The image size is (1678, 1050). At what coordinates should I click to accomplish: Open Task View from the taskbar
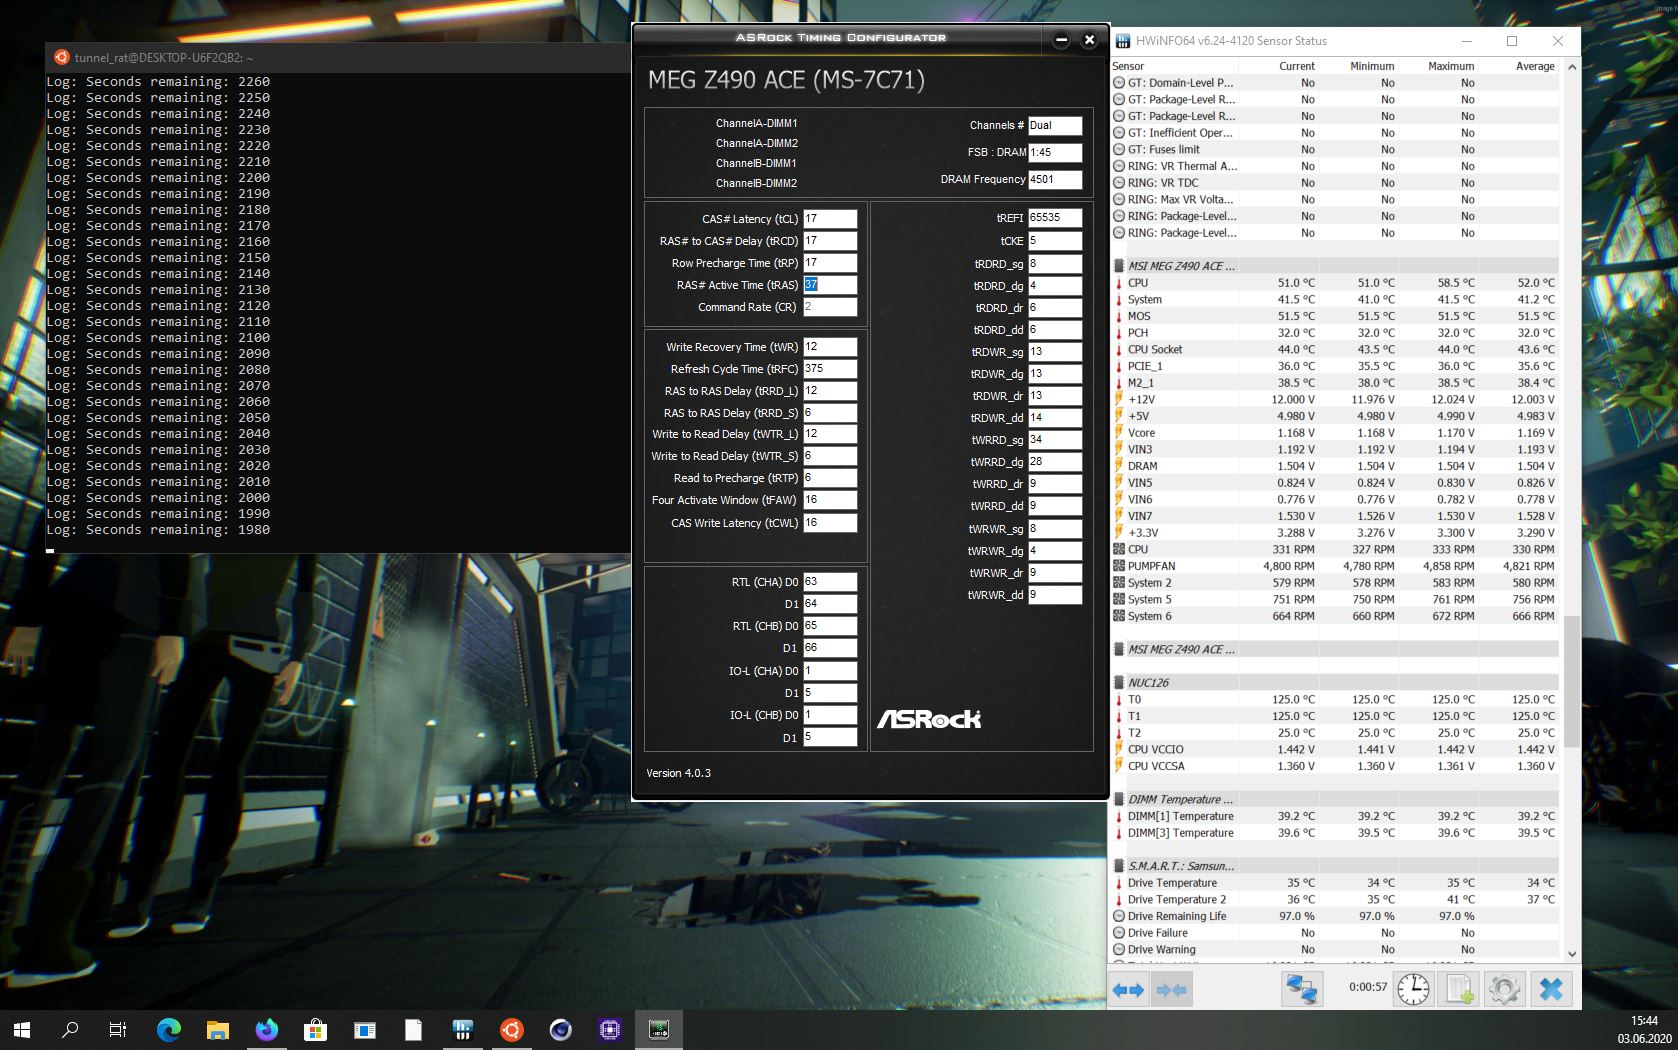[118, 1029]
